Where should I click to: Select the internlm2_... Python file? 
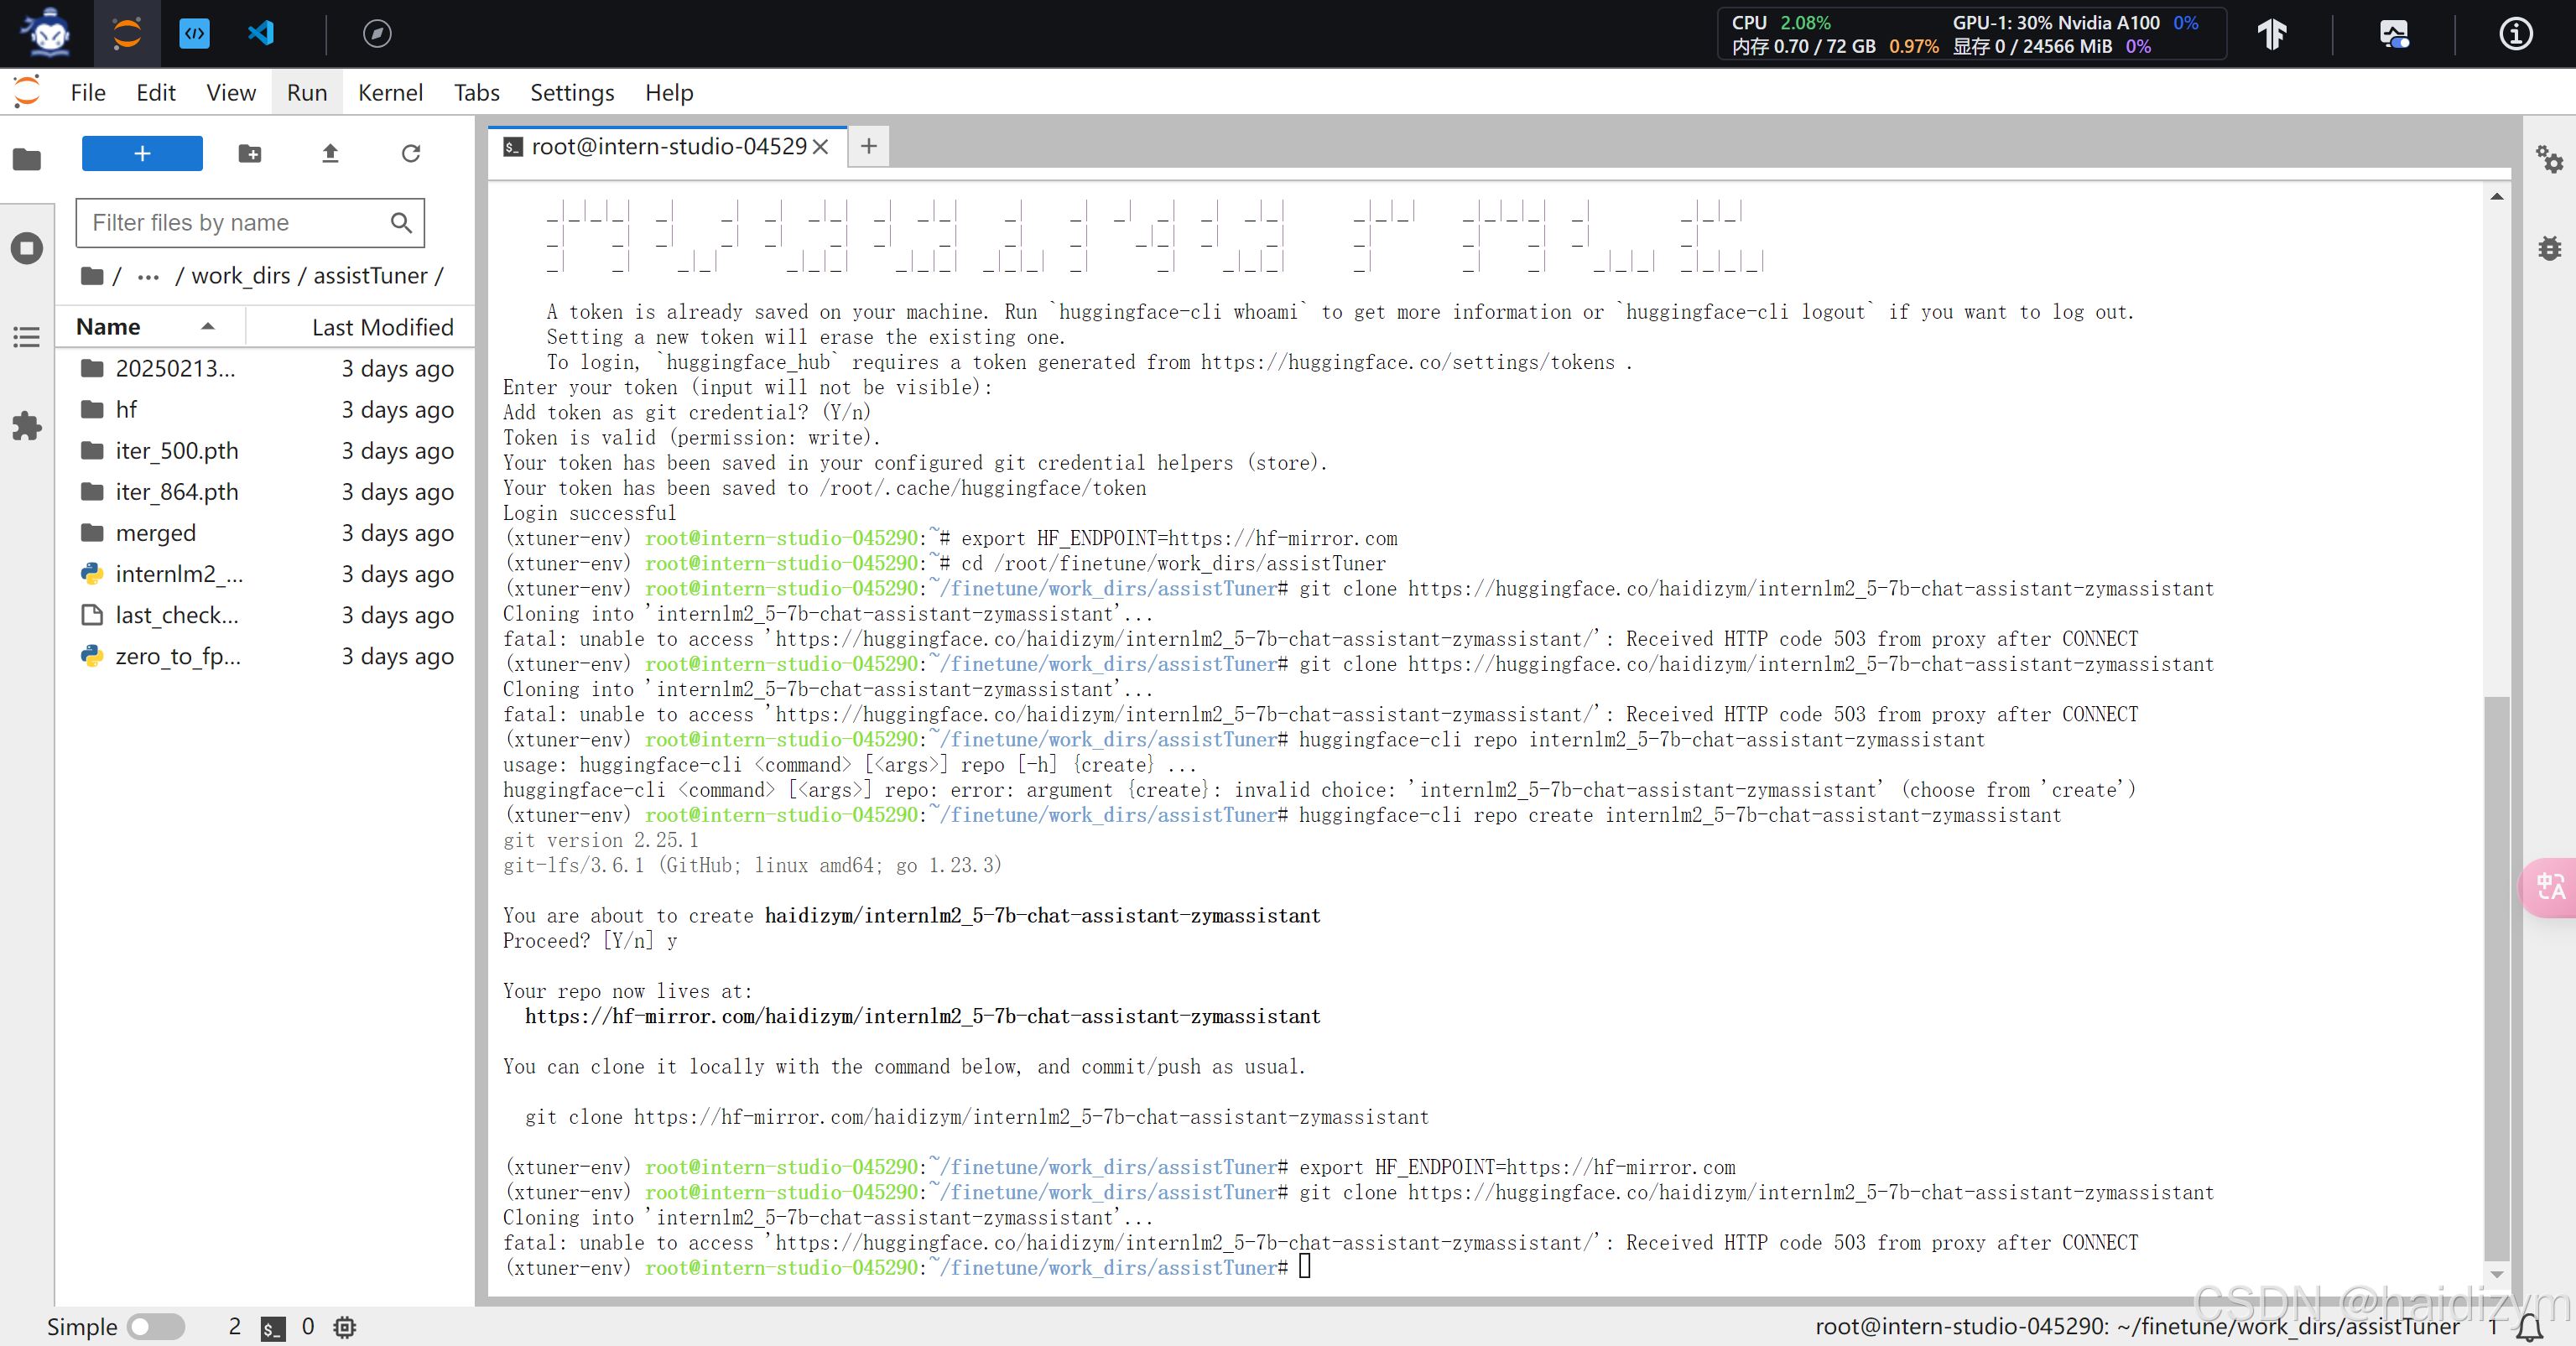click(265, 574)
